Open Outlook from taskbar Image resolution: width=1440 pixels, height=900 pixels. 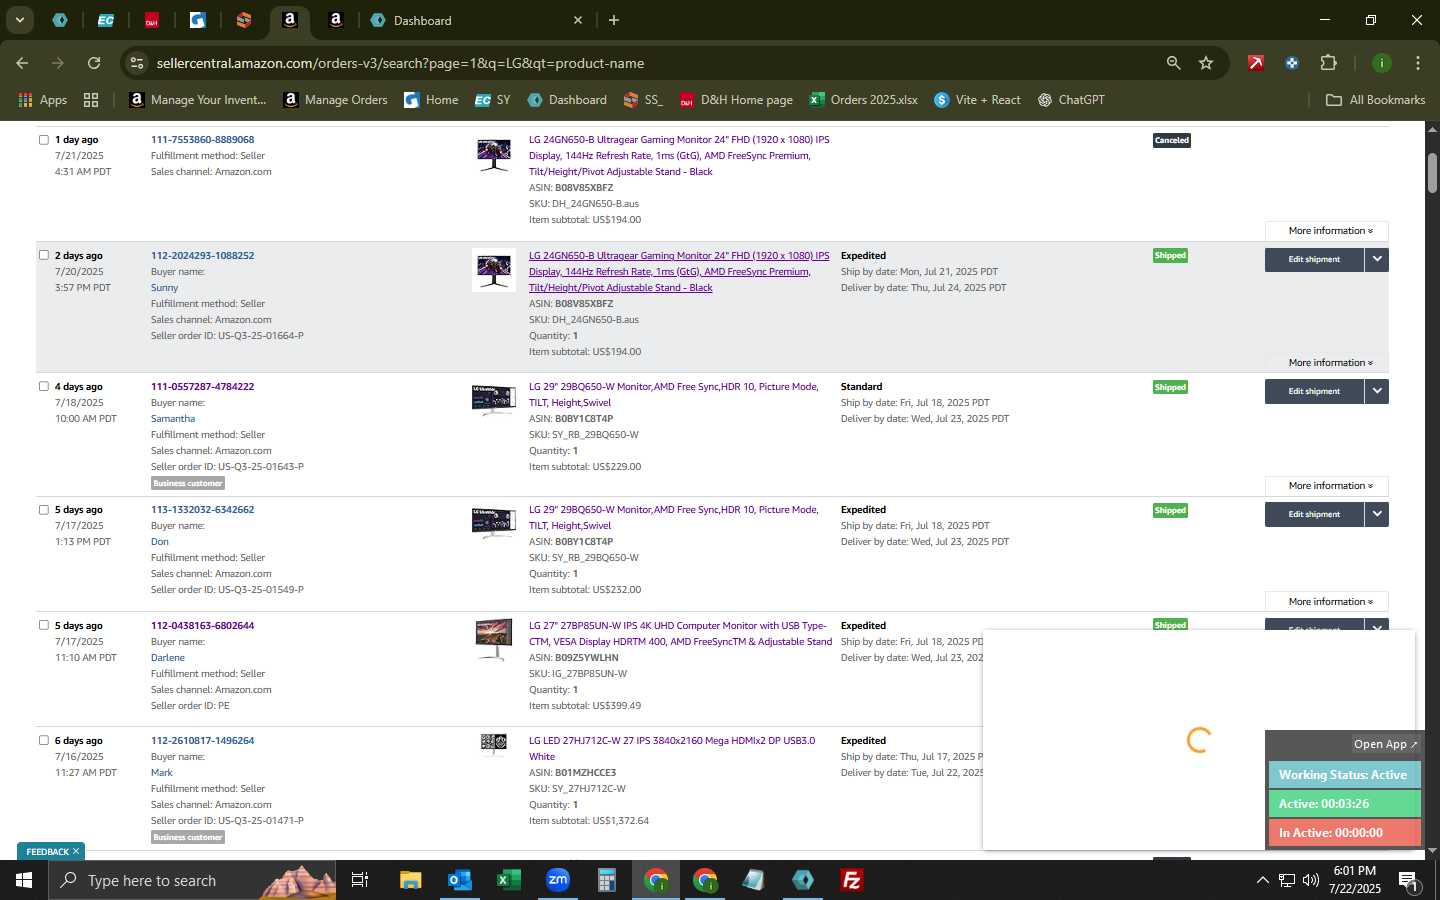(x=459, y=880)
